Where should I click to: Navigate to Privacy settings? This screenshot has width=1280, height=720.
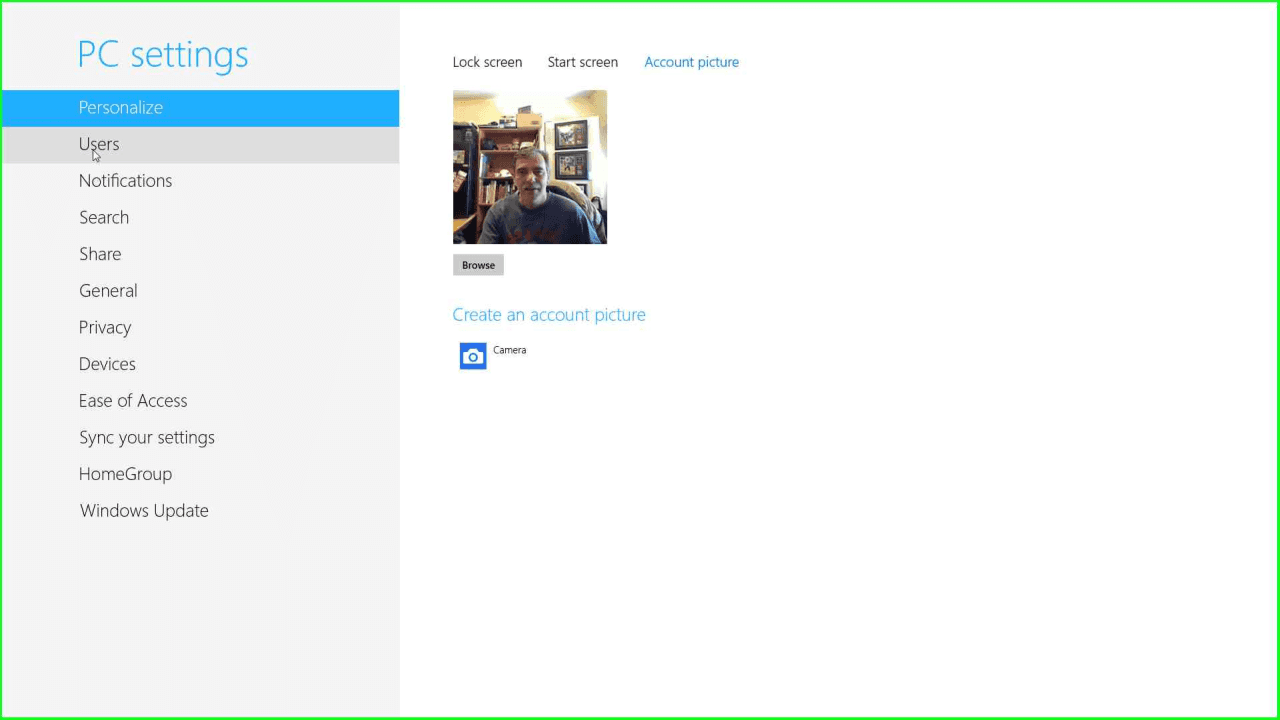[105, 328]
